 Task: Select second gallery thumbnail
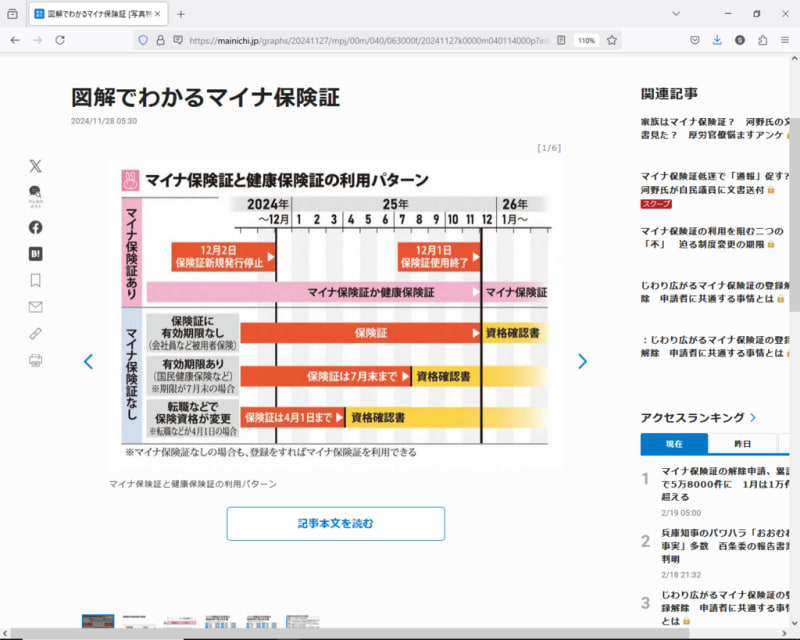click(139, 621)
